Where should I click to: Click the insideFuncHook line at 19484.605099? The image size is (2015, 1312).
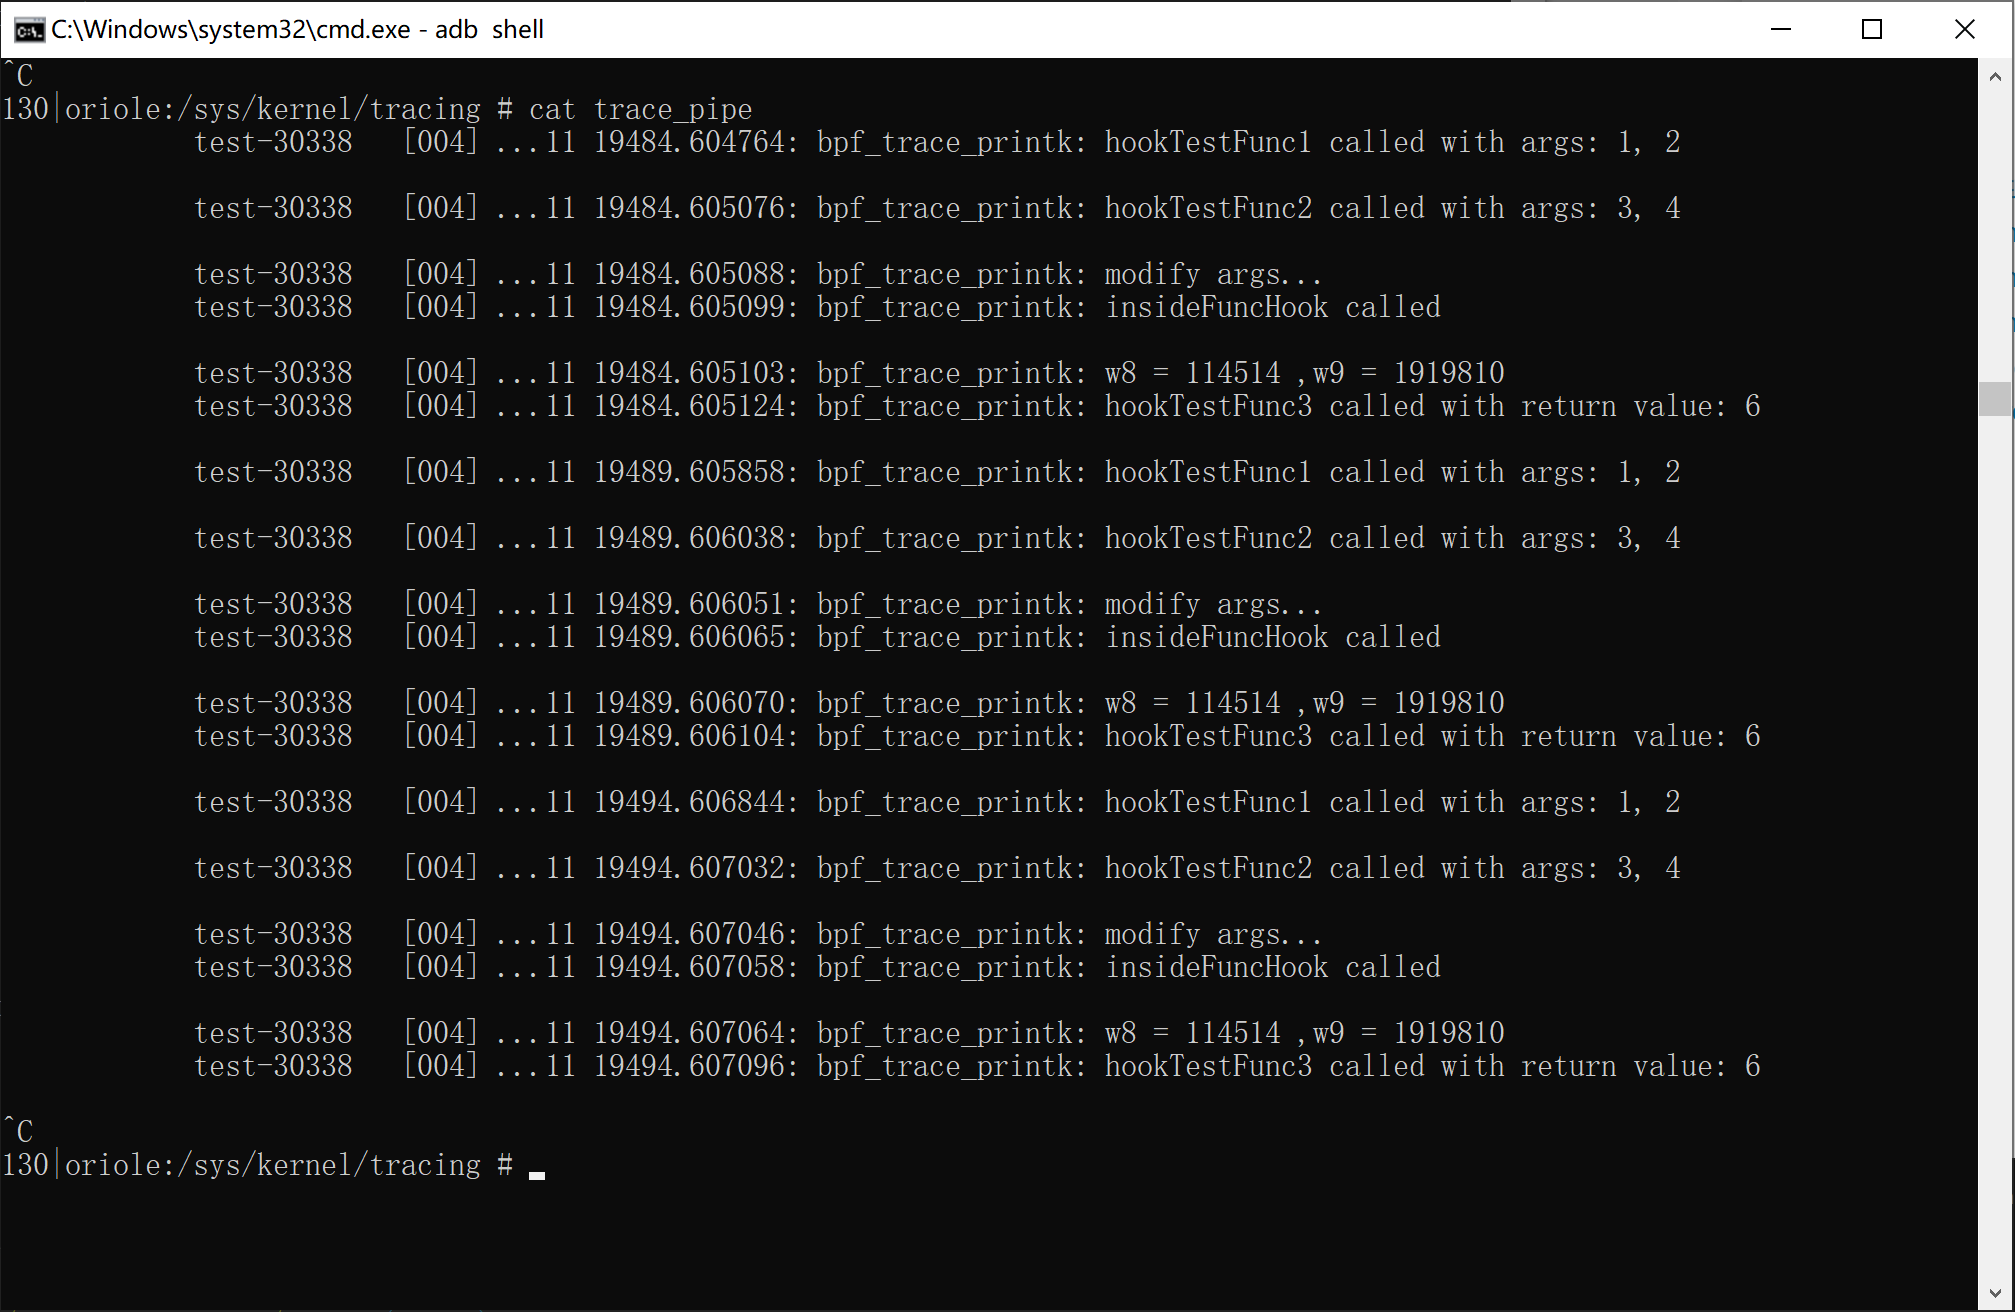point(817,307)
